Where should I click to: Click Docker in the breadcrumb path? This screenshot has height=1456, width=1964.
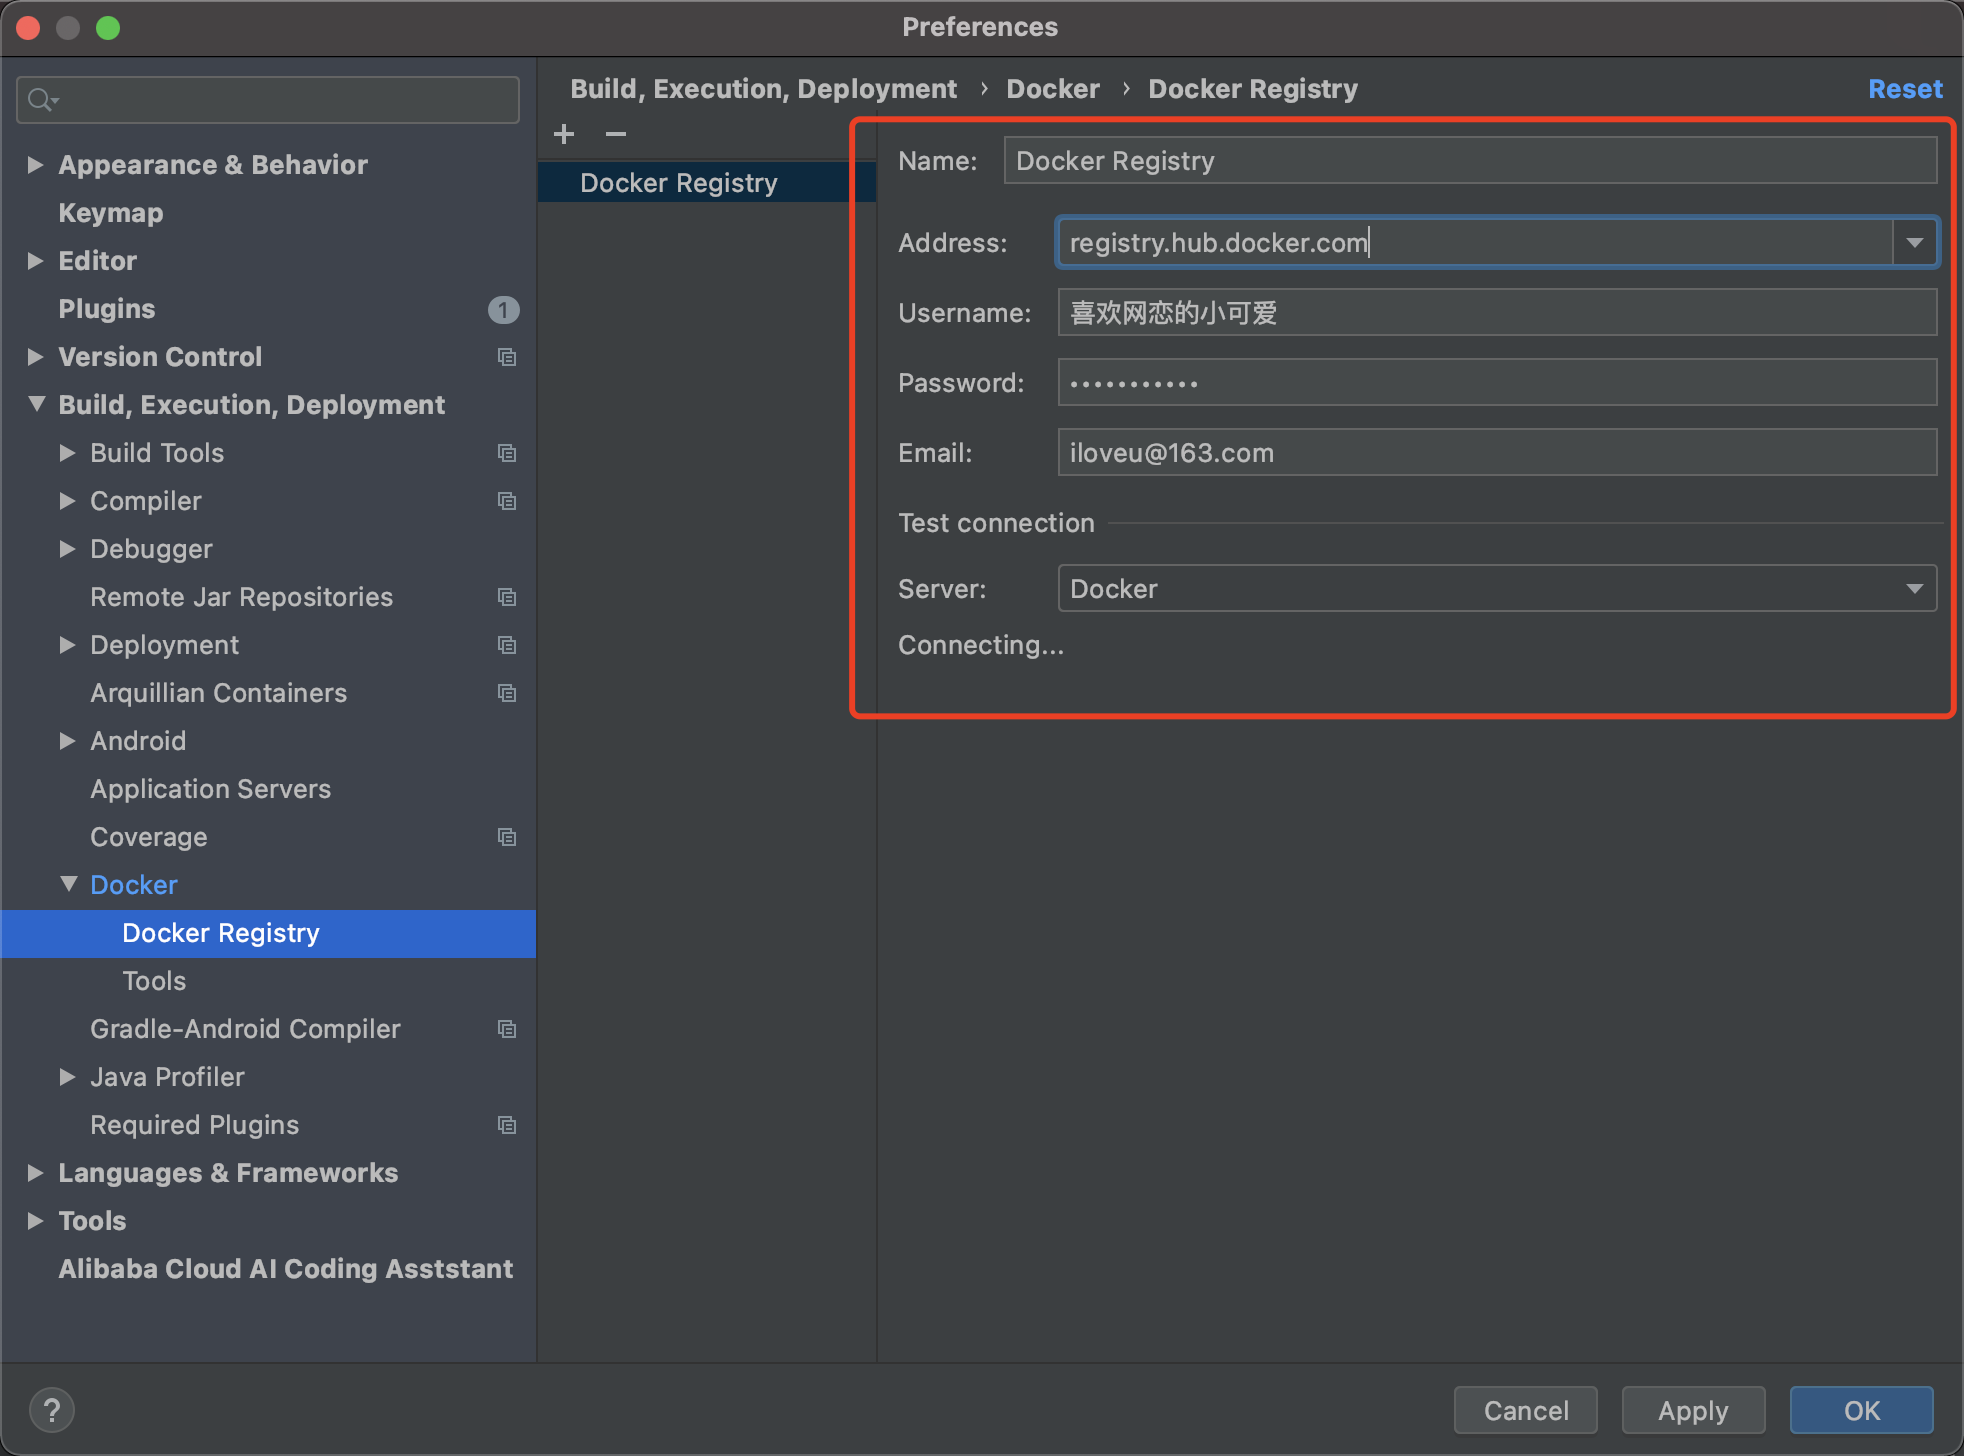[x=1053, y=89]
